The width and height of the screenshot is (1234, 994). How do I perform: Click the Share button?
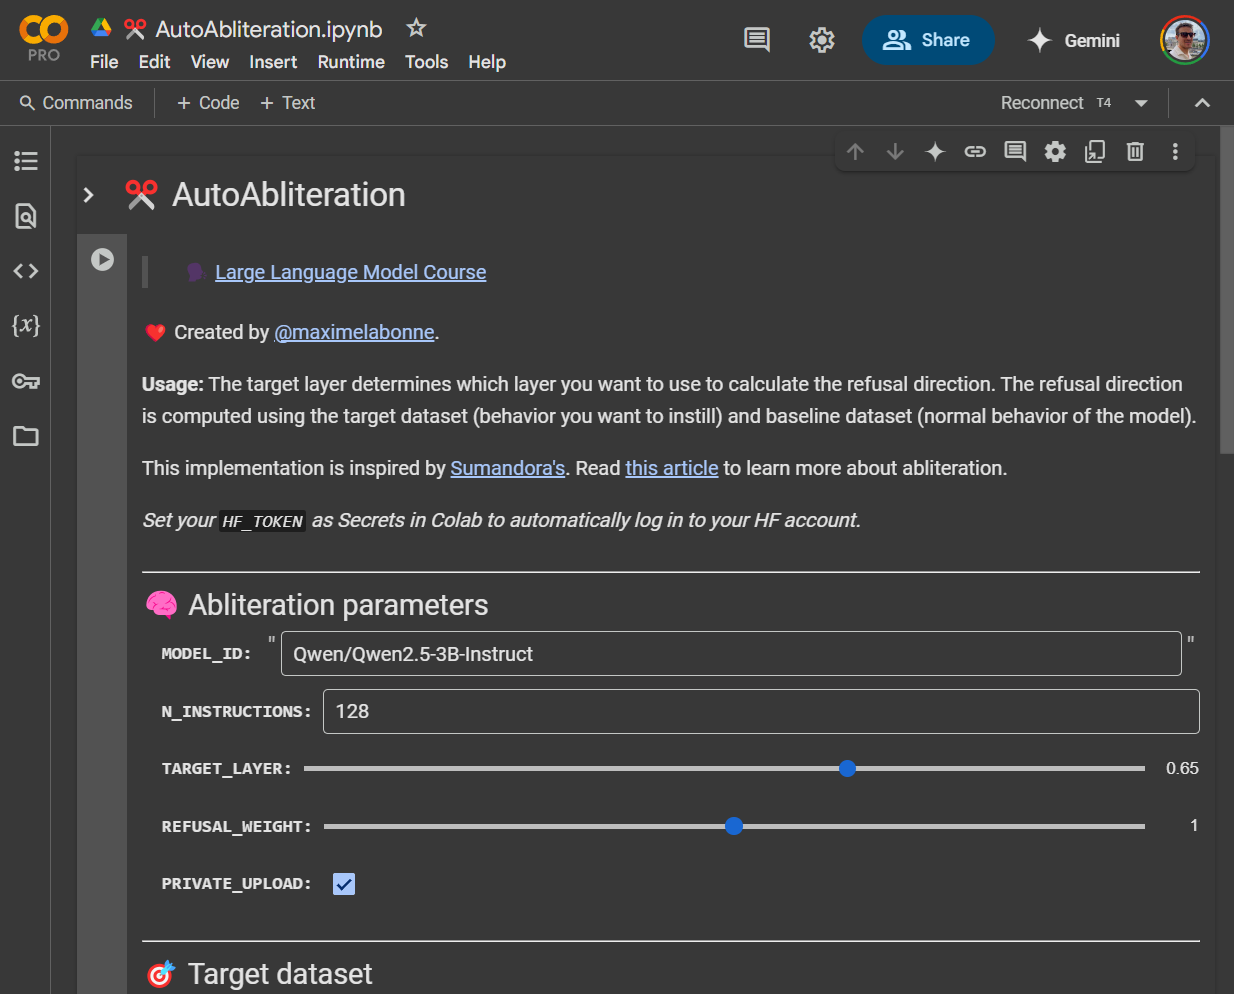pyautogui.click(x=928, y=40)
